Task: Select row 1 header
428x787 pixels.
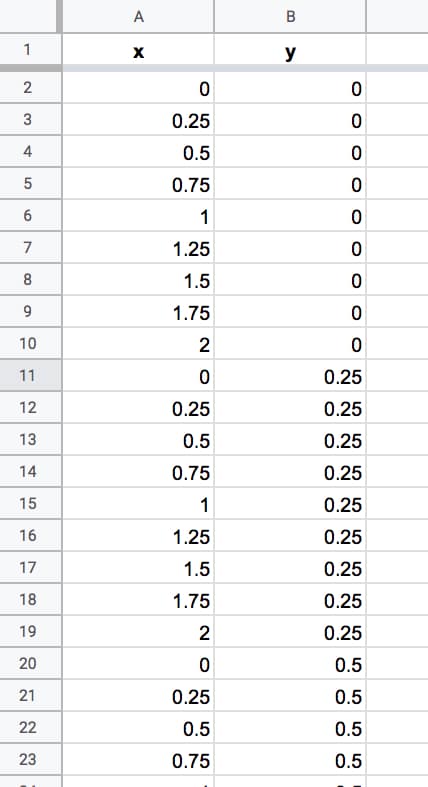Action: (x=29, y=50)
